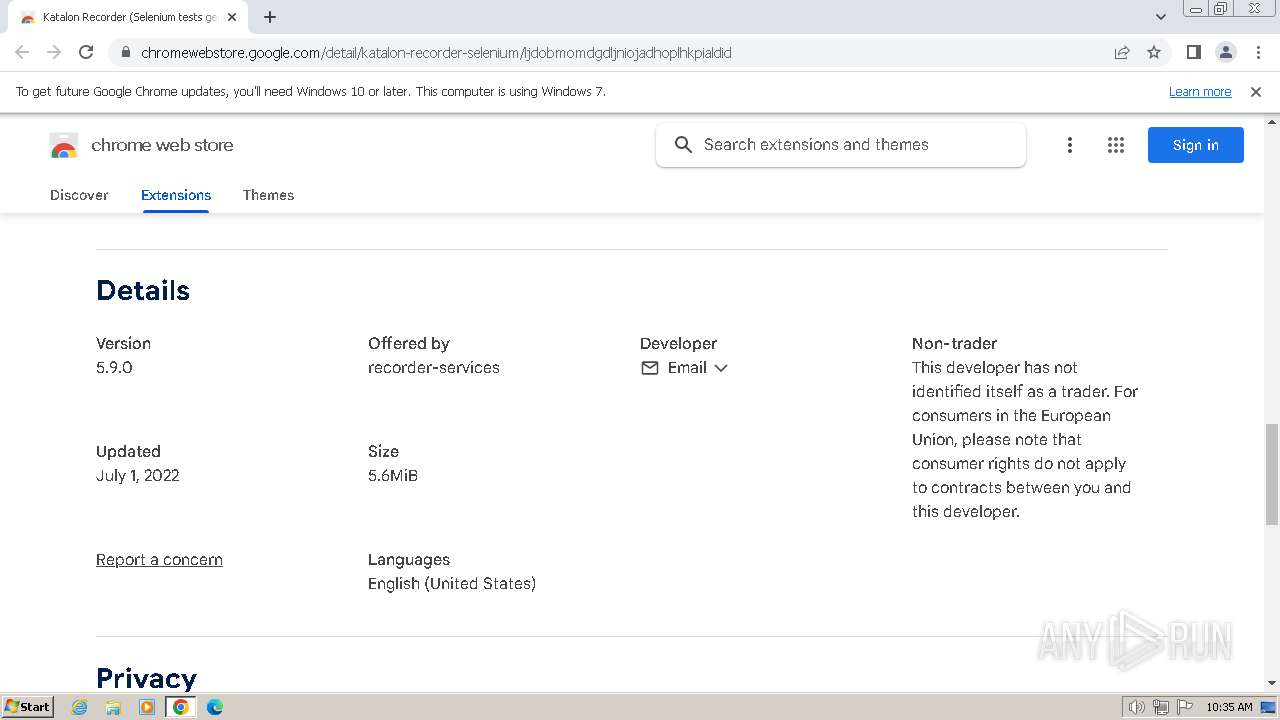The height and width of the screenshot is (720, 1280).
Task: Click the Details heading
Action: (x=143, y=291)
